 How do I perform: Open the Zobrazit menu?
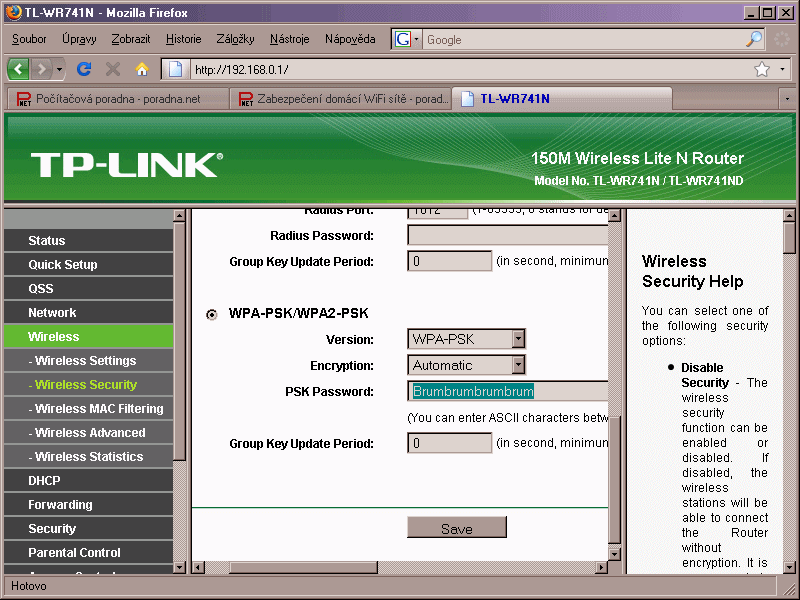131,39
